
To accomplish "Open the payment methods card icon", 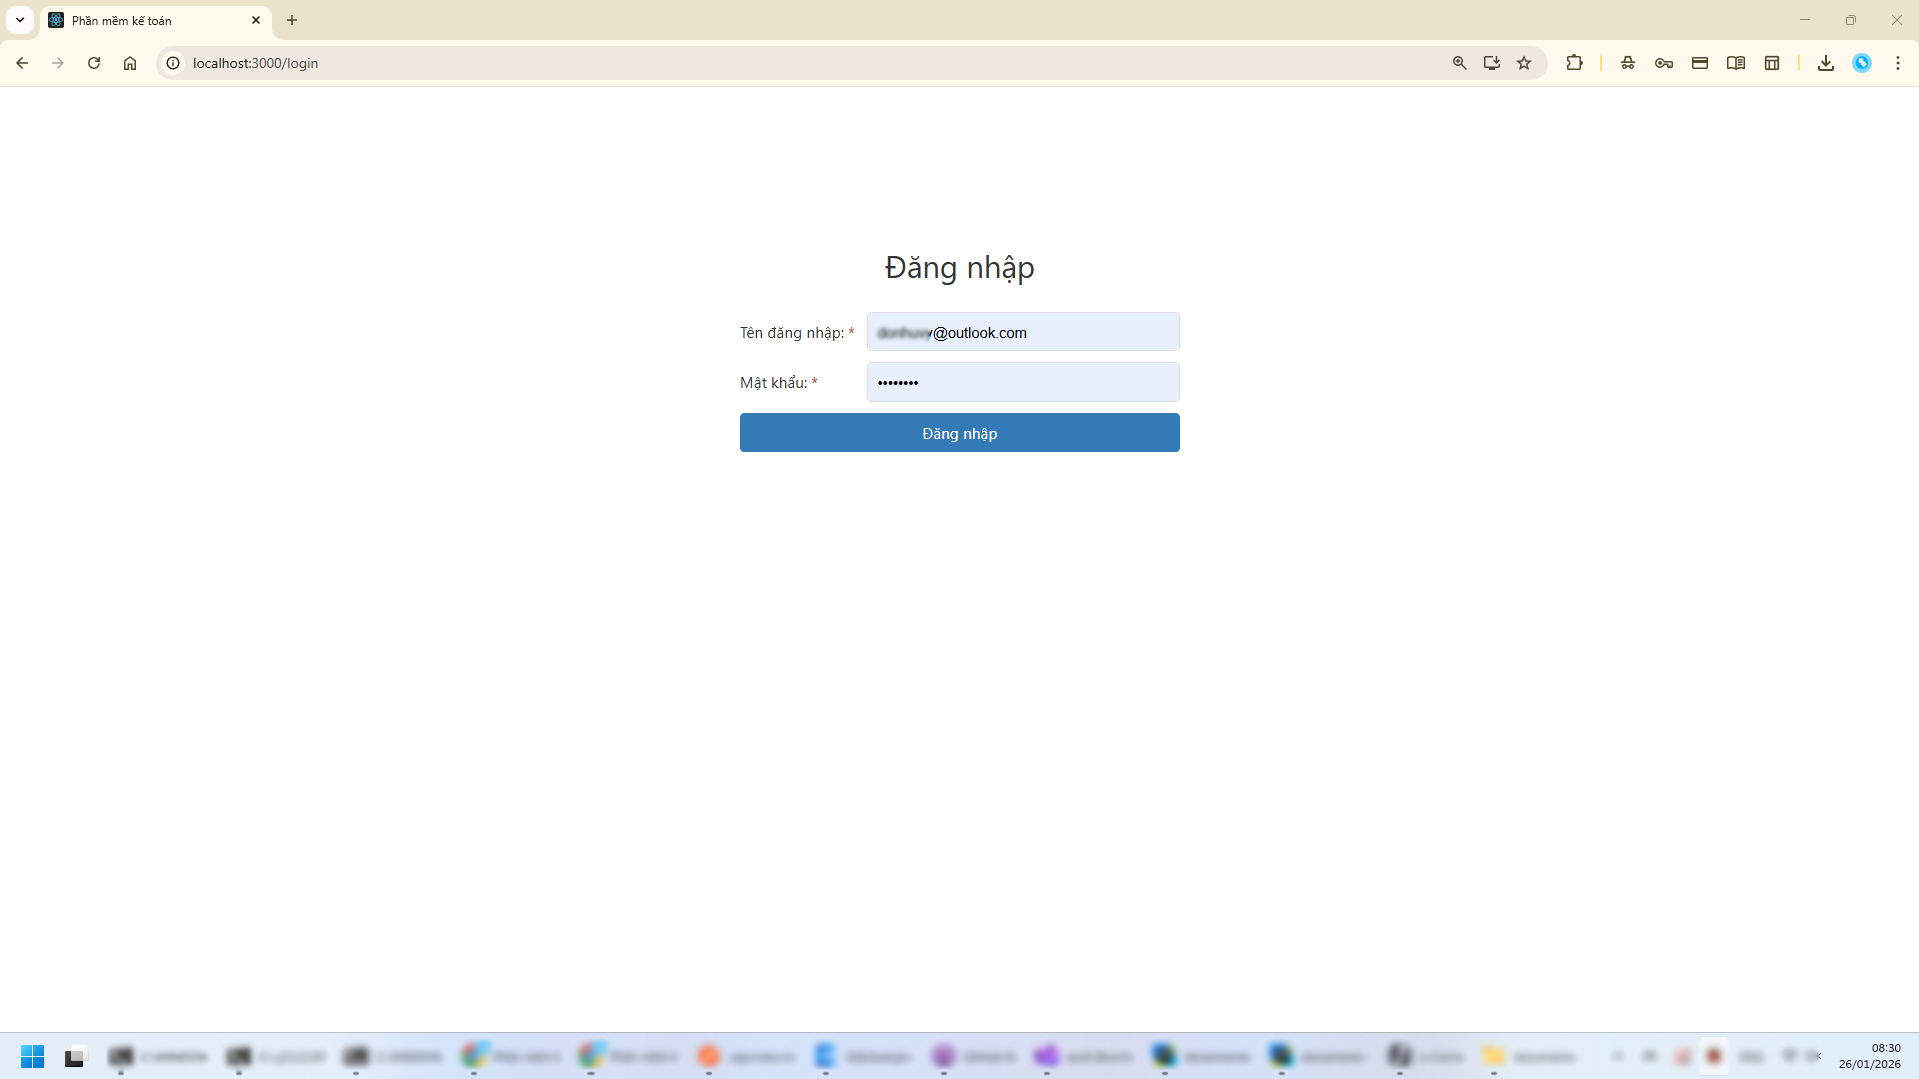I will [1699, 63].
